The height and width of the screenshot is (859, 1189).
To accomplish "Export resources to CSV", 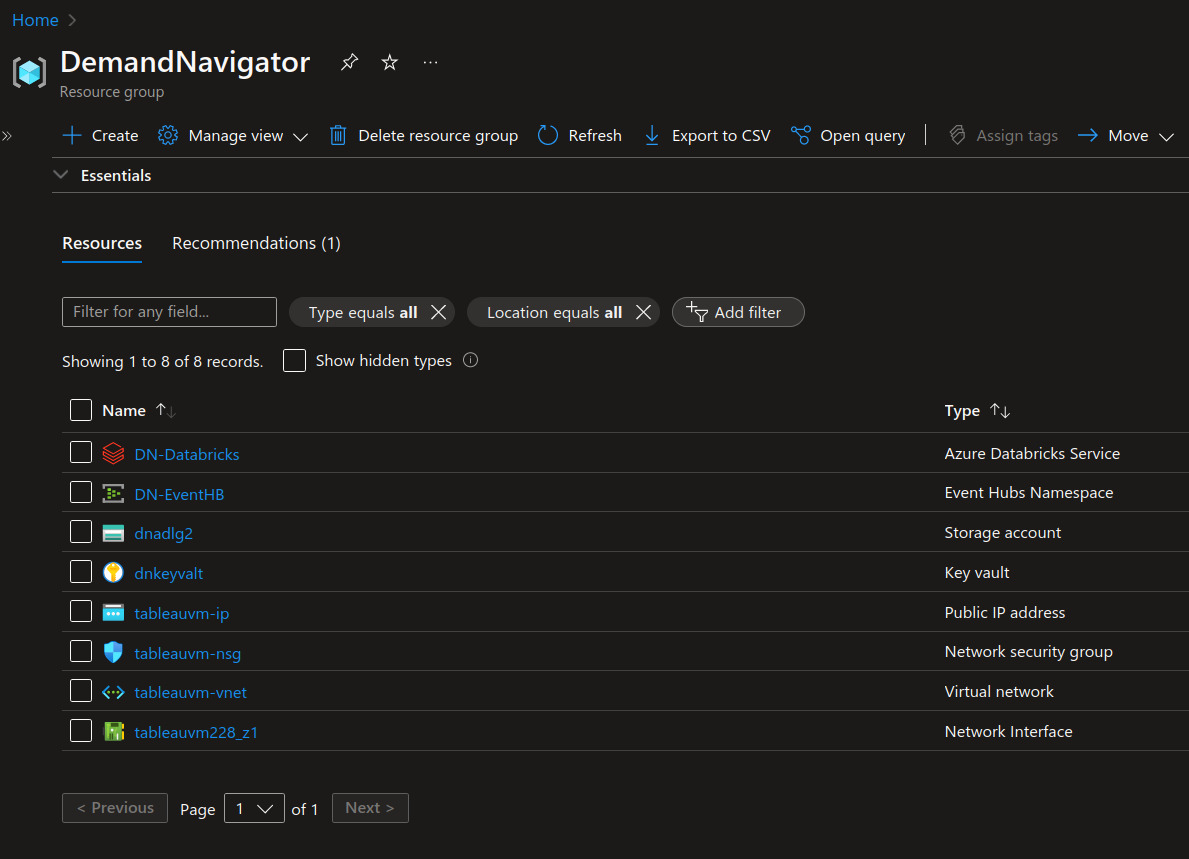I will (x=707, y=136).
